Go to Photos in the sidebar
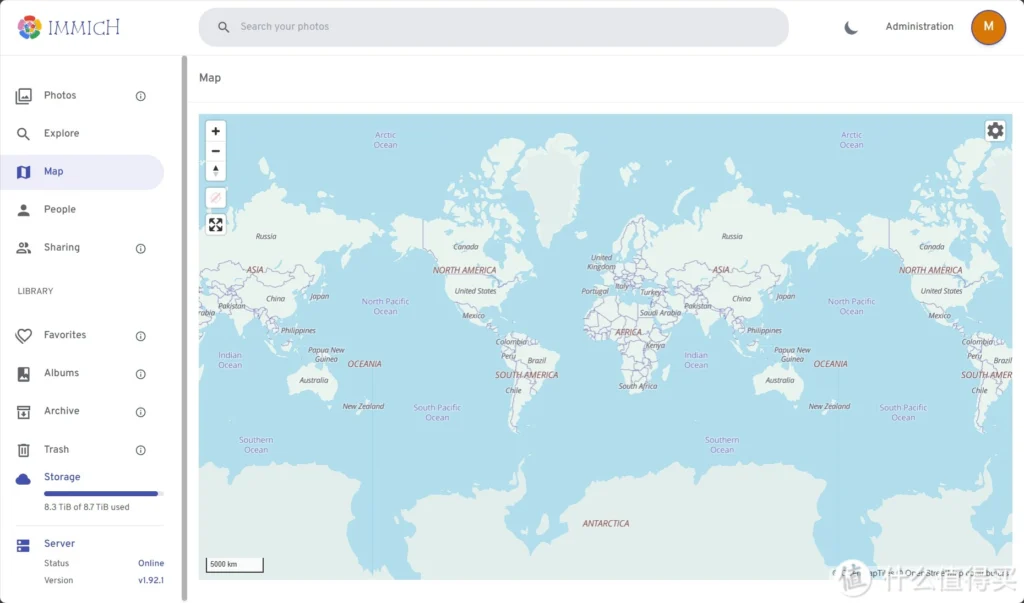The height and width of the screenshot is (603, 1024). coord(60,96)
